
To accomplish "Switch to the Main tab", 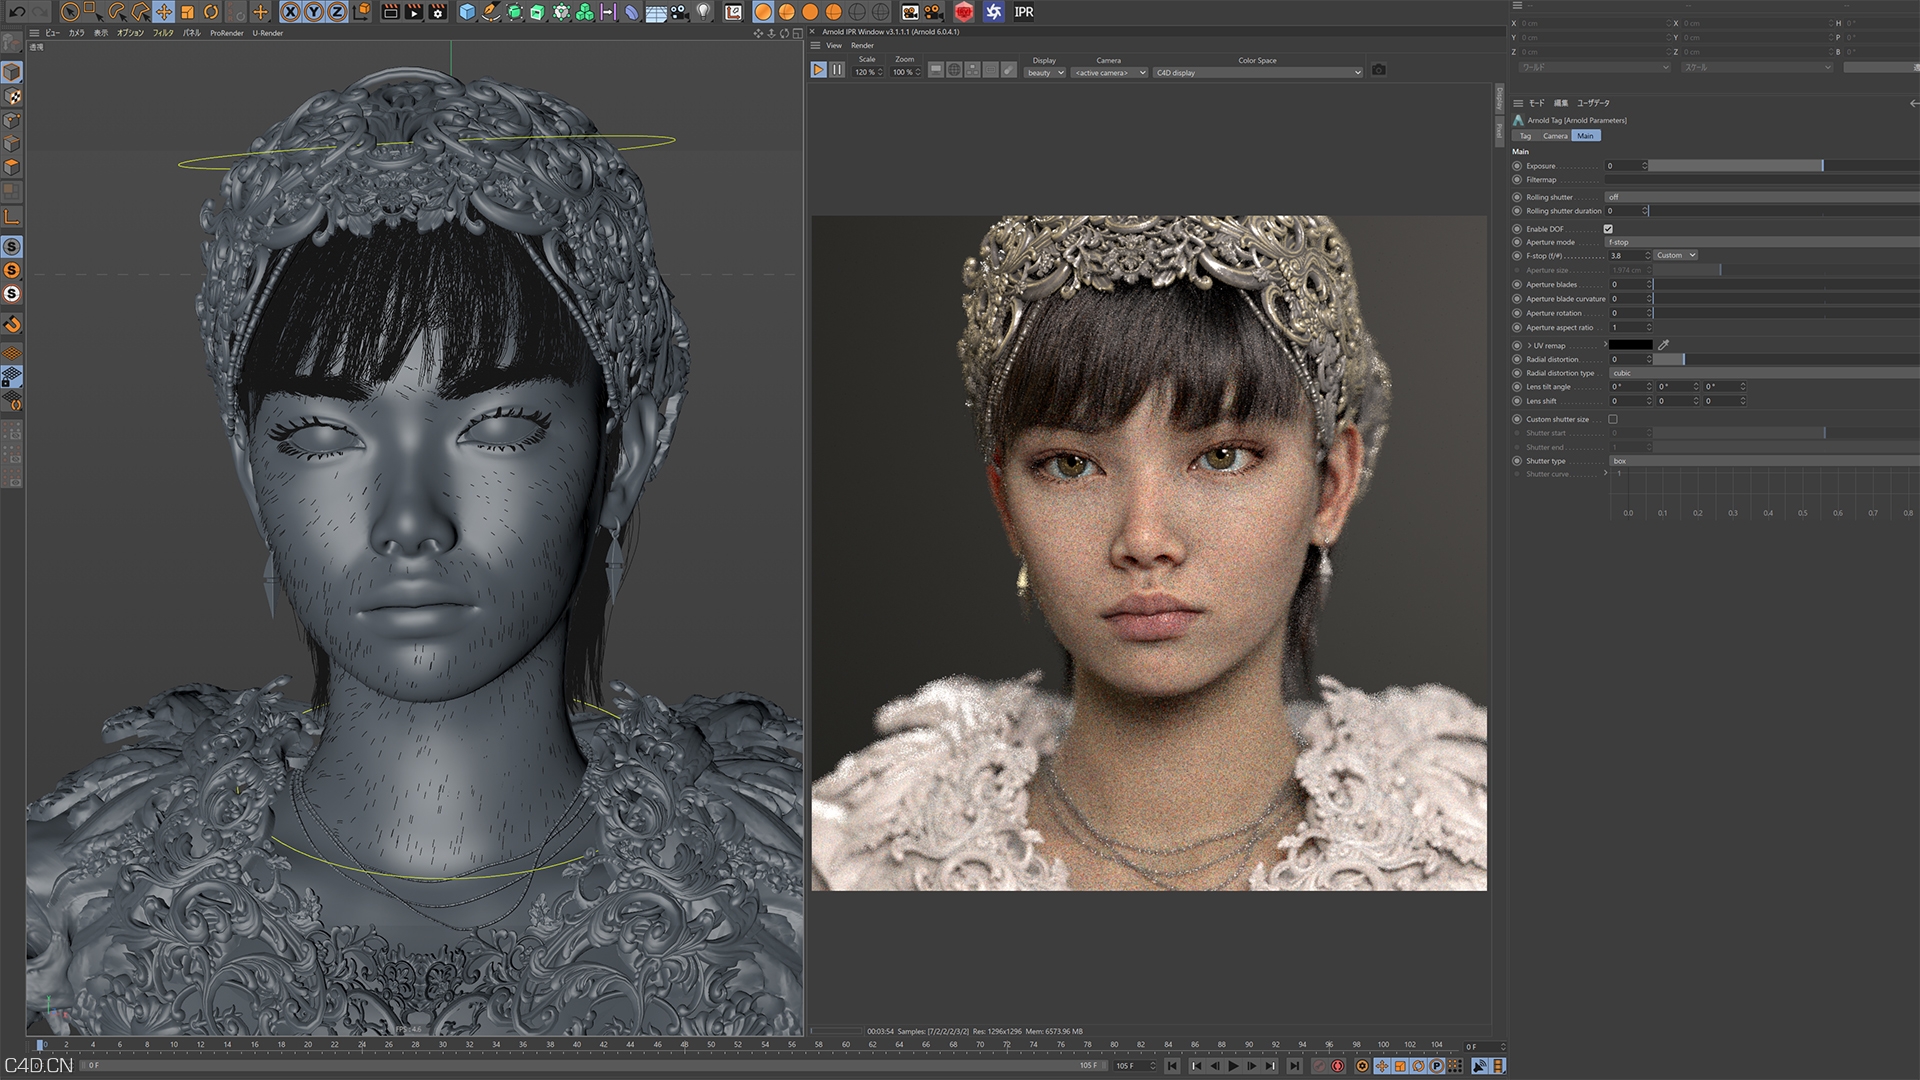I will coord(1586,136).
